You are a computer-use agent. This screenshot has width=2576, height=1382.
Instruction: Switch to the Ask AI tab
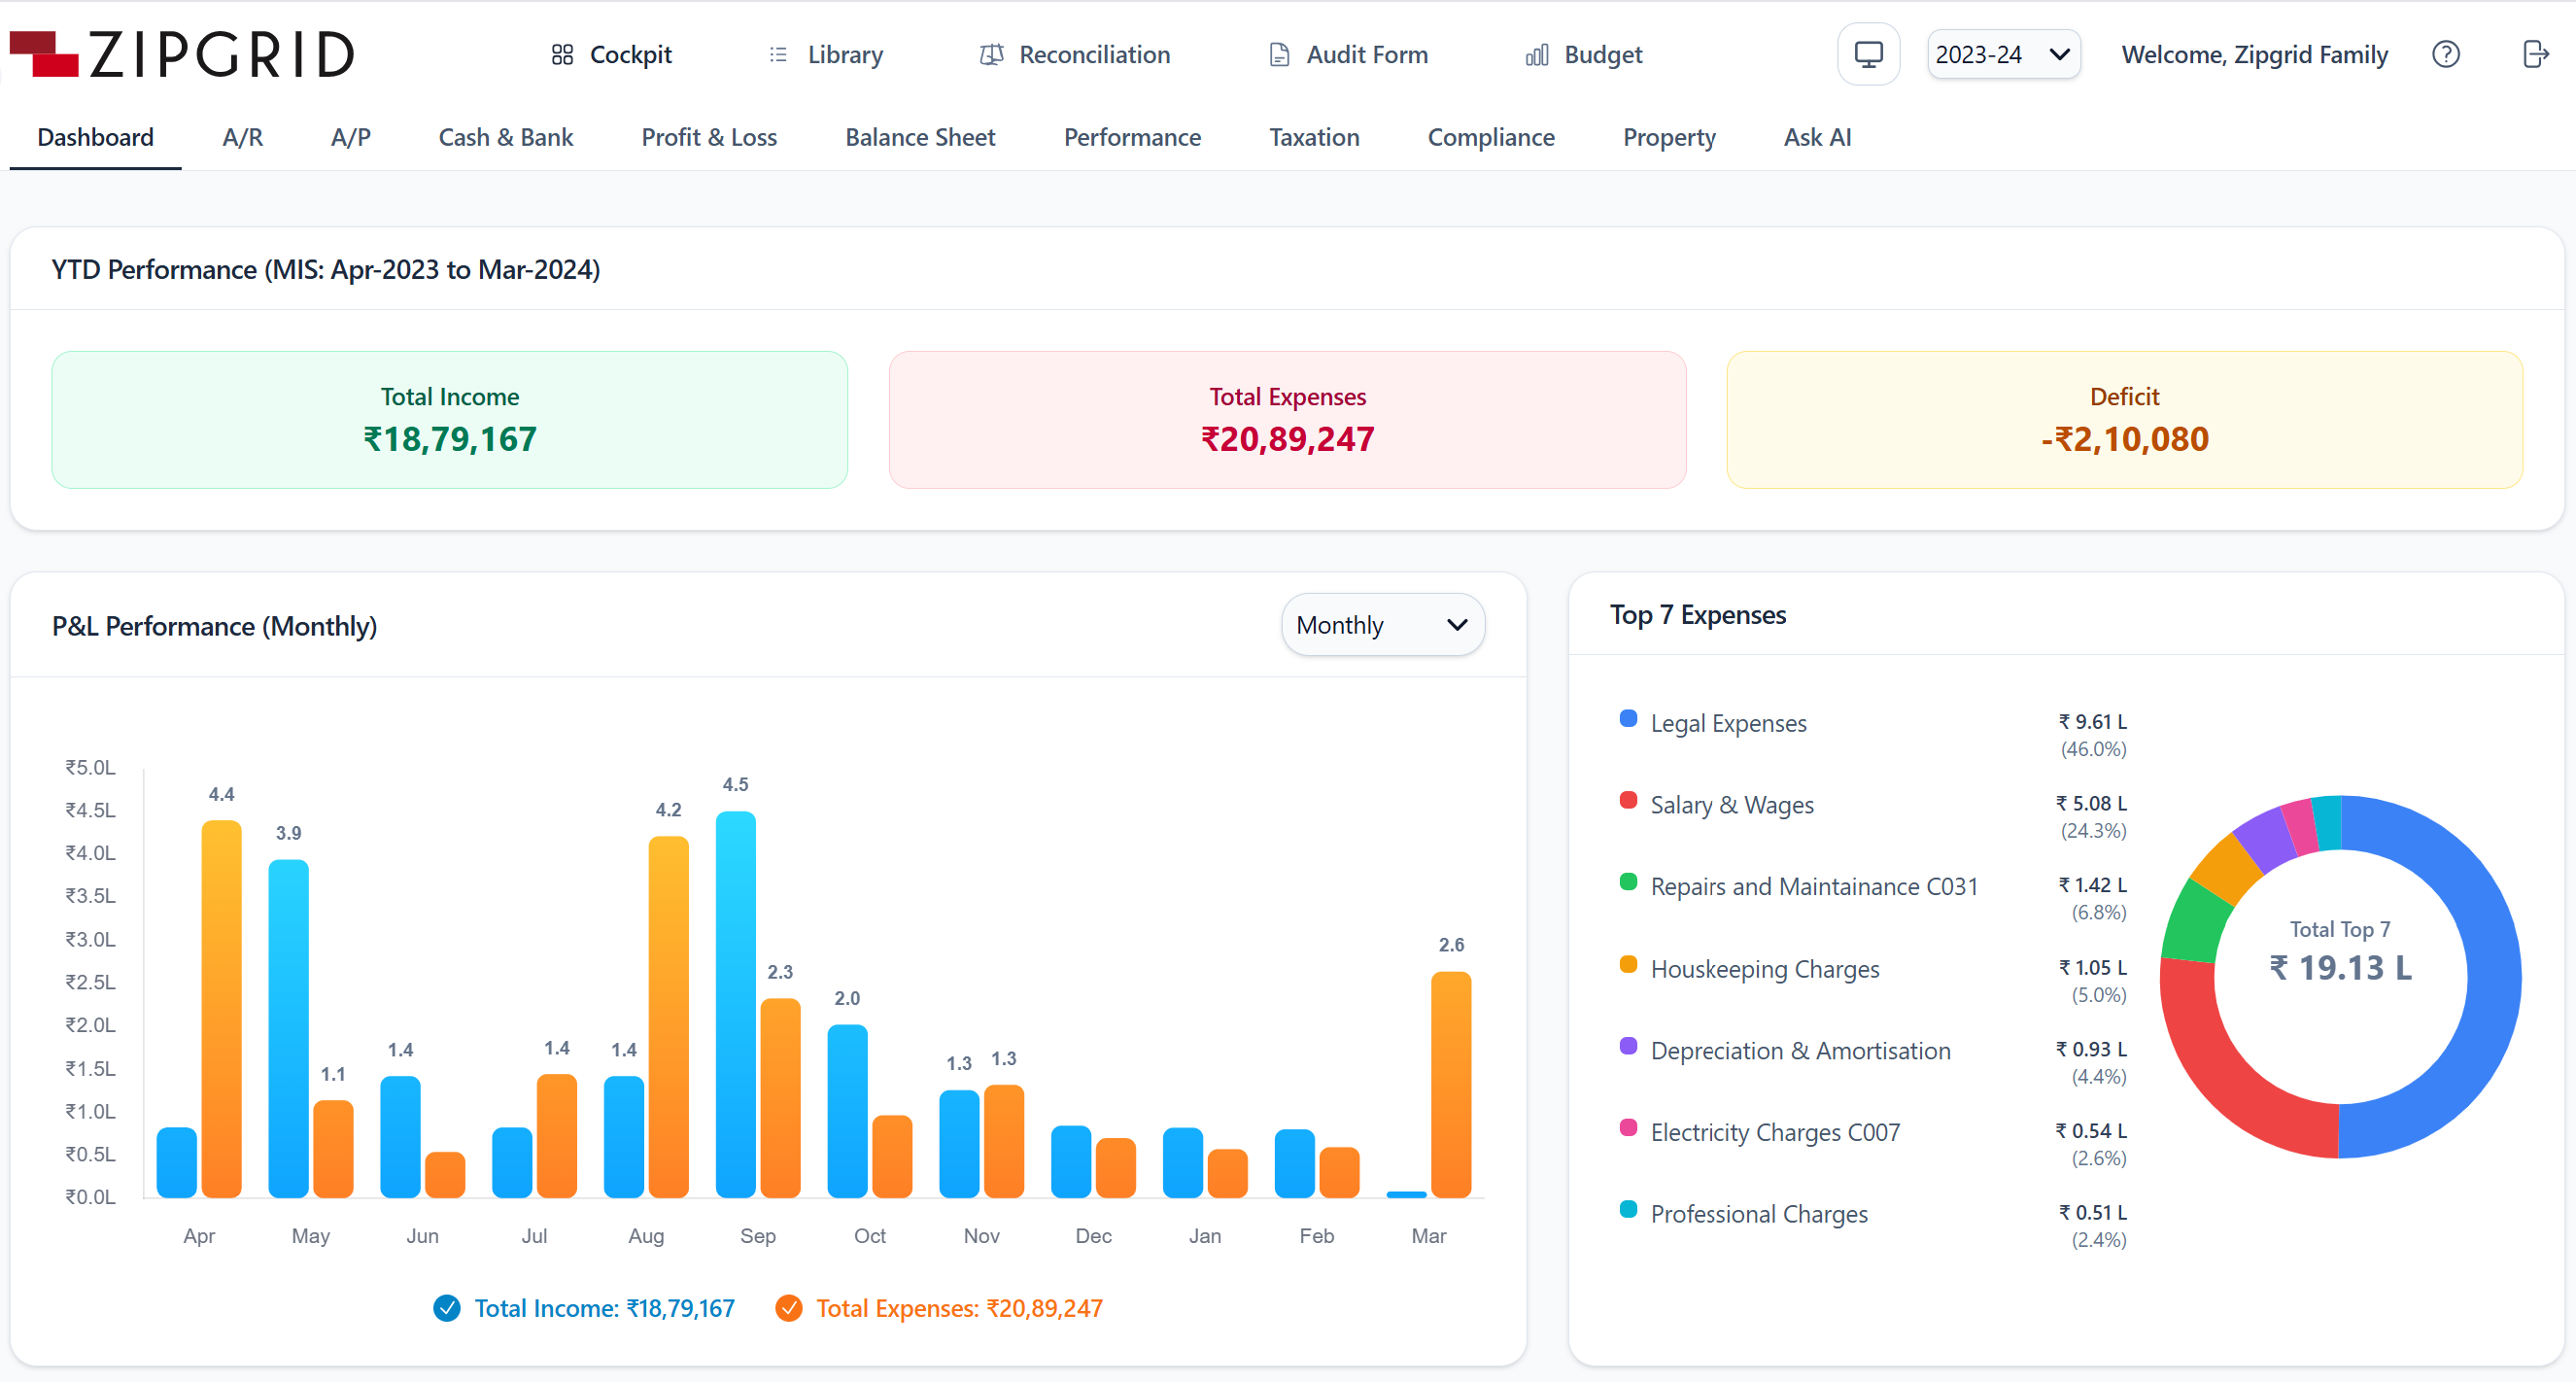[x=1816, y=137]
